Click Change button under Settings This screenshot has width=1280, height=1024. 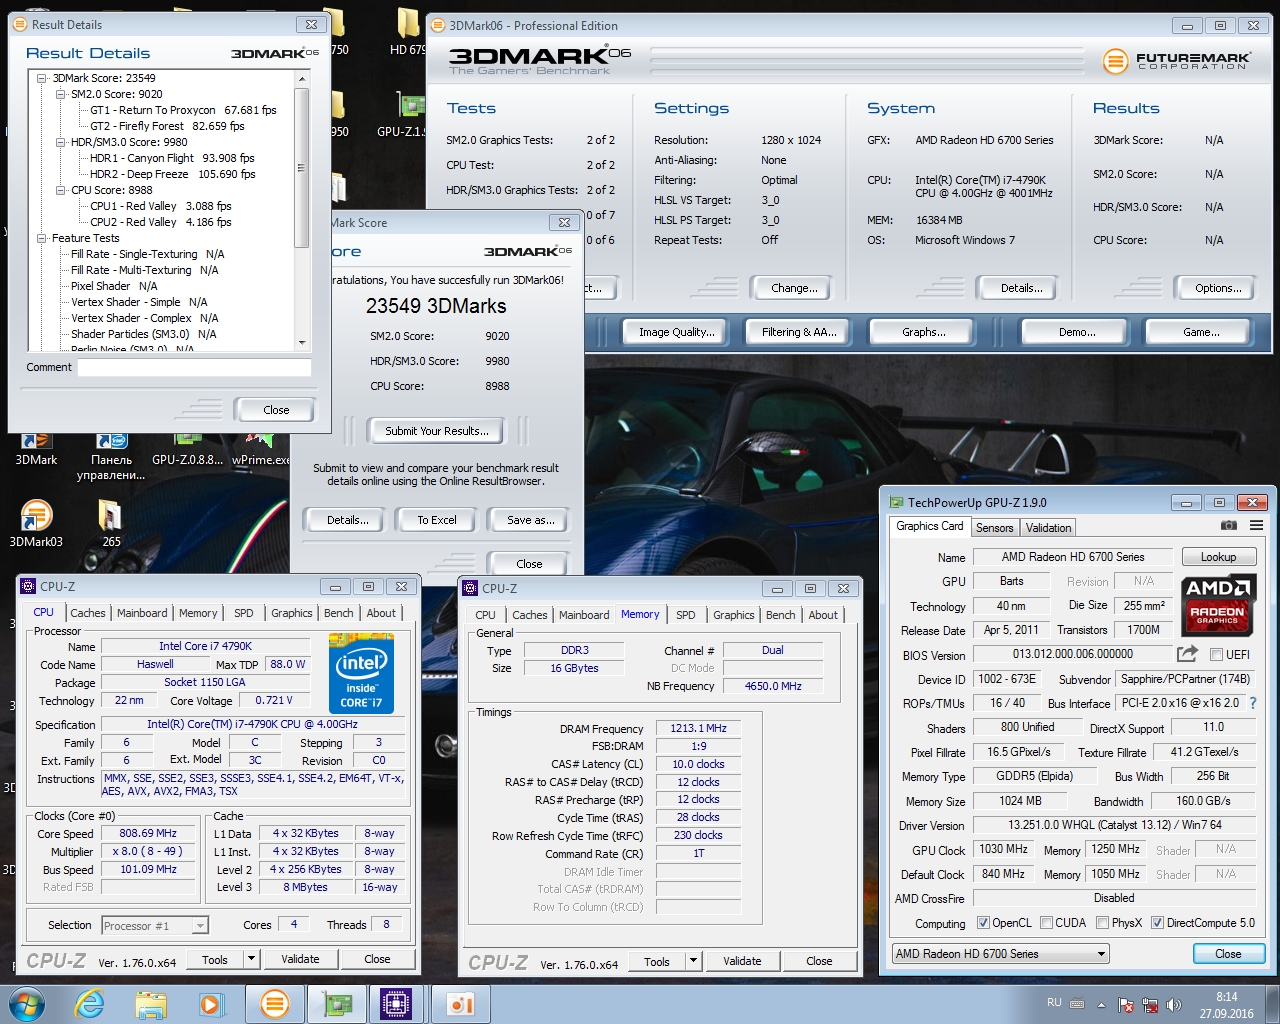tap(794, 288)
